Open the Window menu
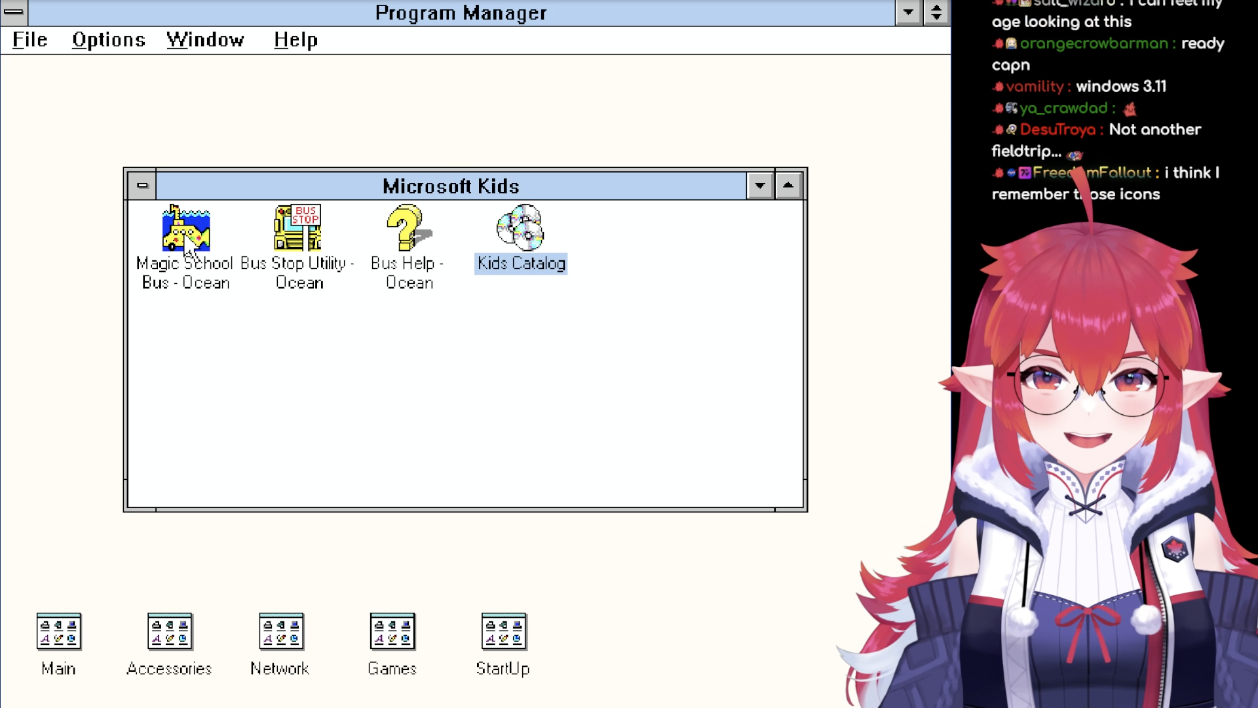1258x708 pixels. (206, 40)
